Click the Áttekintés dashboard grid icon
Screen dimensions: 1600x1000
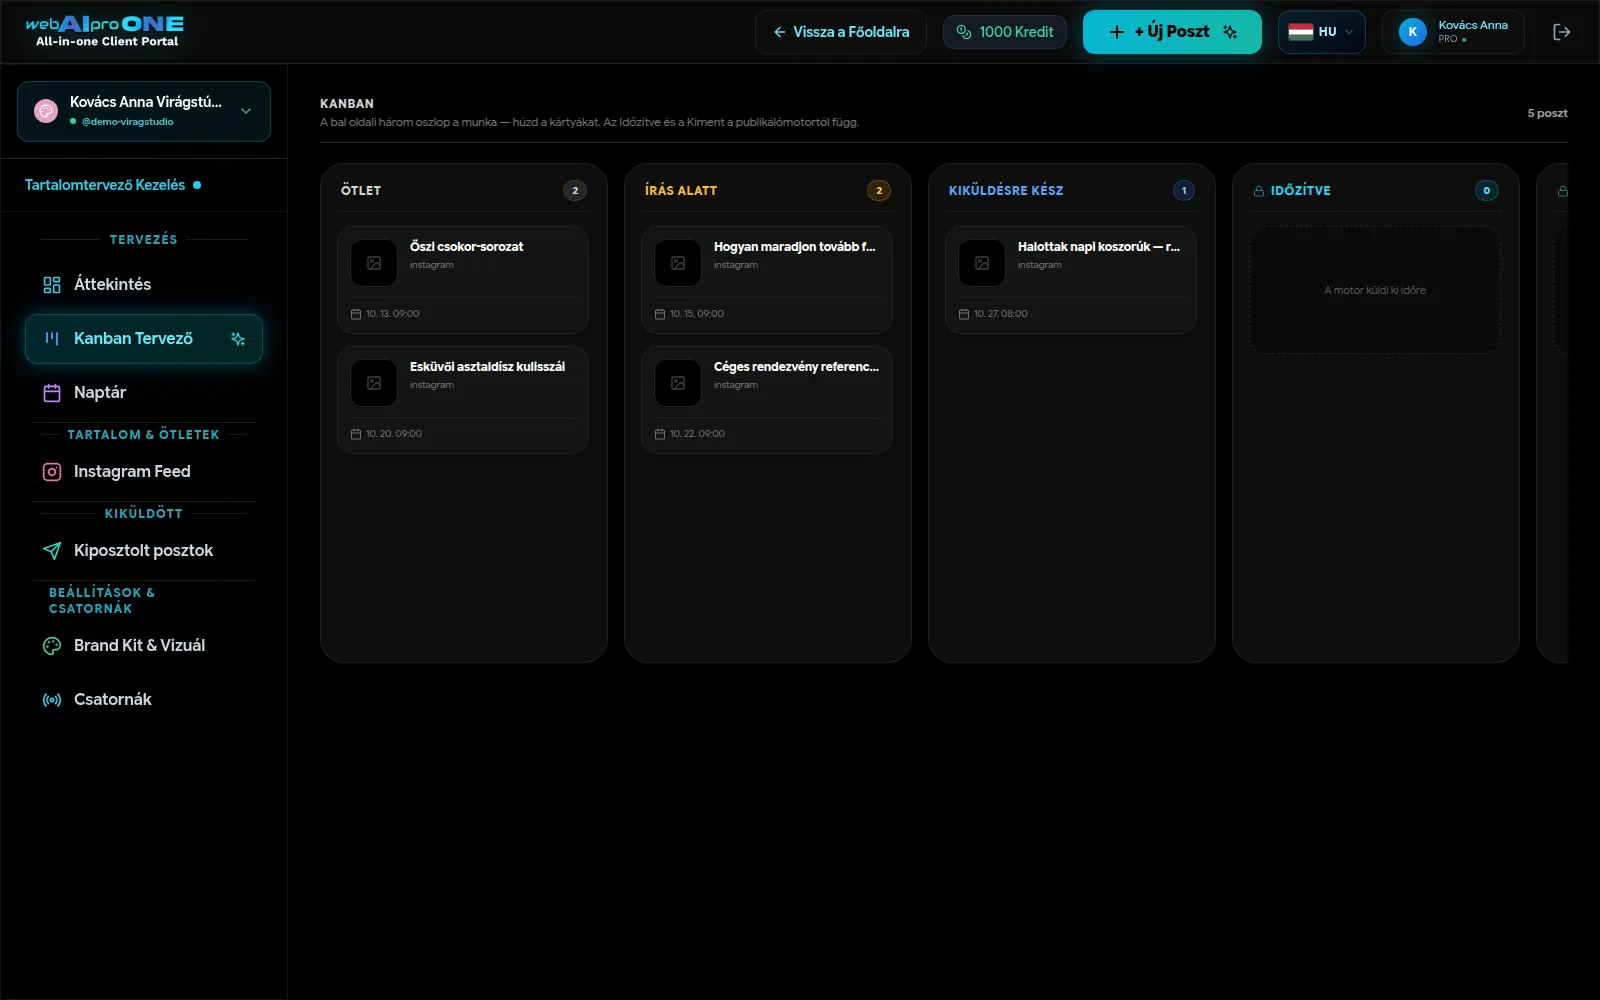[52, 285]
